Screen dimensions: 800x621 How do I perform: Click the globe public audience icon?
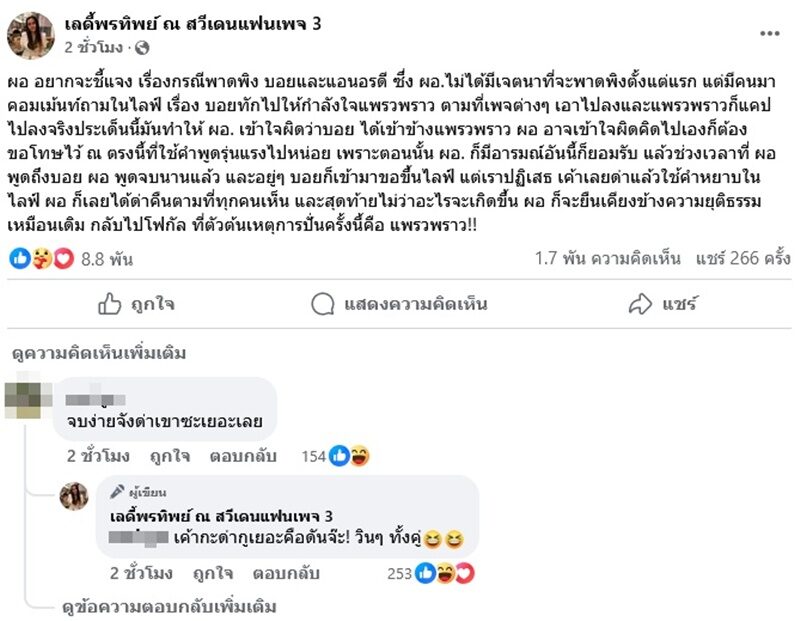pyautogui.click(x=141, y=47)
